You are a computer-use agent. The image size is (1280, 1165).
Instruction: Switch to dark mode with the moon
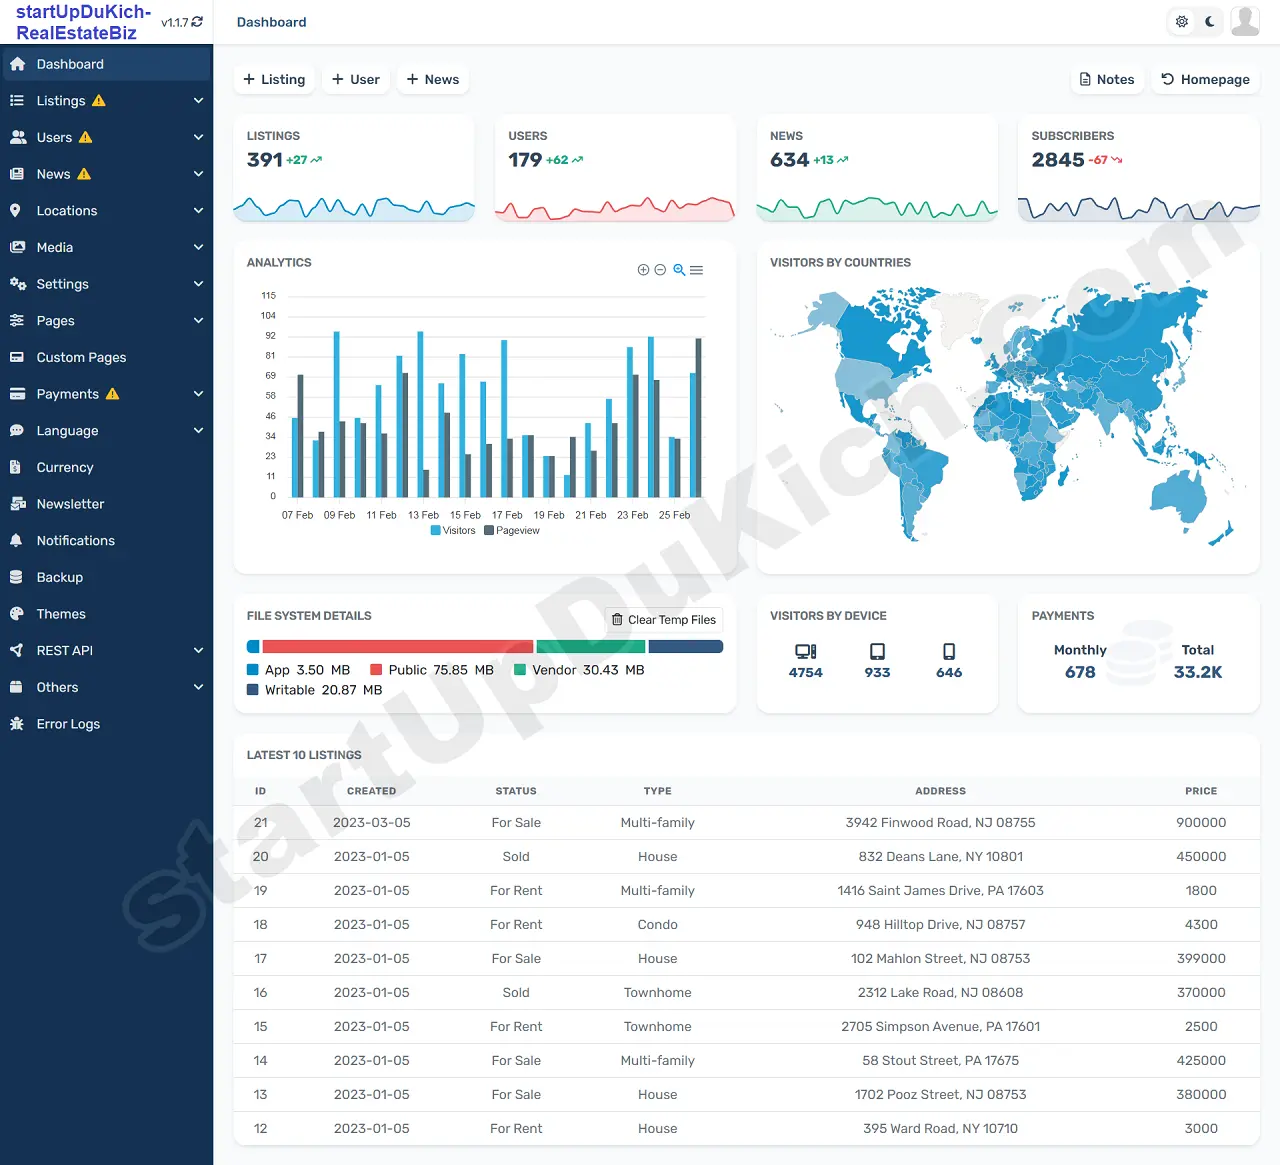click(1210, 21)
